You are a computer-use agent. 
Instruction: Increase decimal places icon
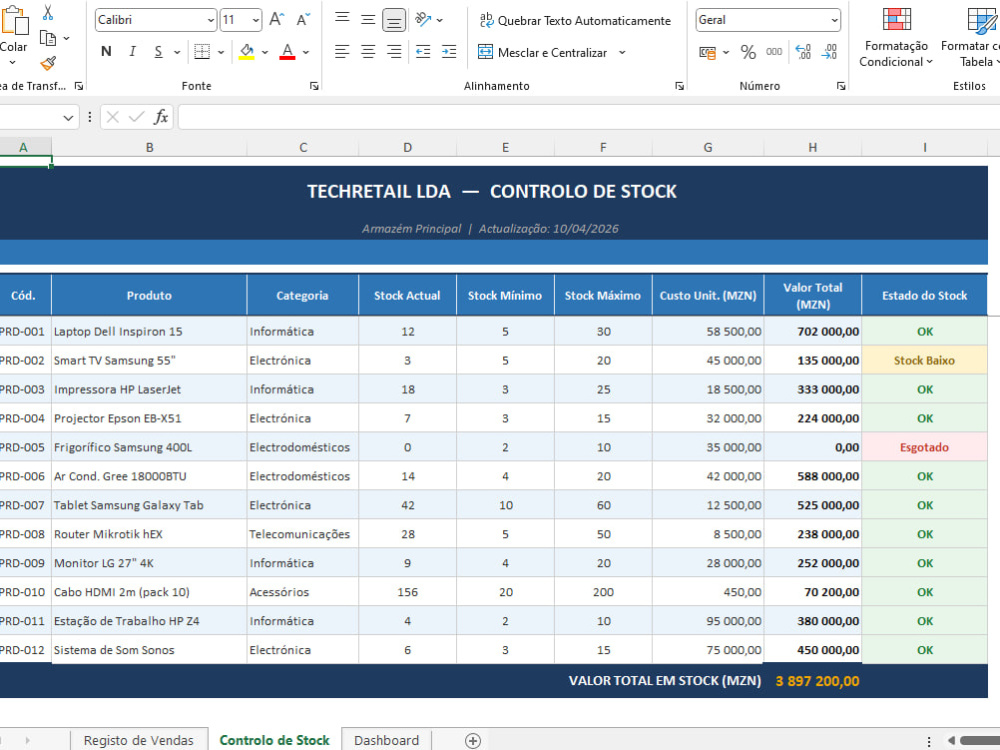click(x=803, y=52)
